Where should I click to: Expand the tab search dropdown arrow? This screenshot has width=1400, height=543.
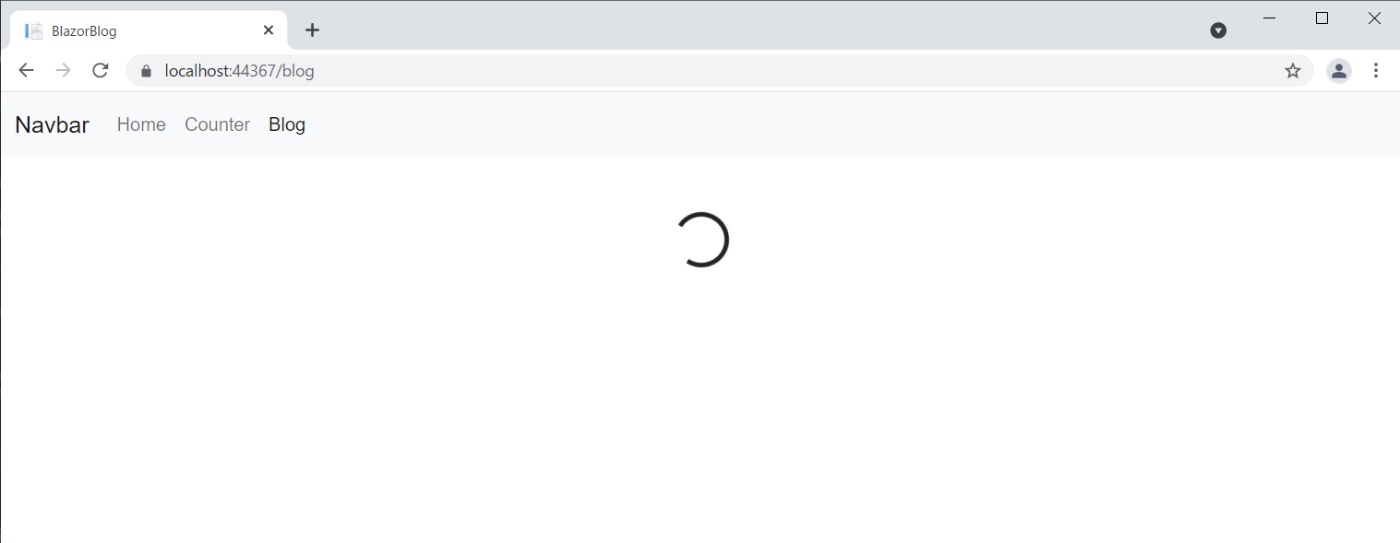pos(1218,30)
